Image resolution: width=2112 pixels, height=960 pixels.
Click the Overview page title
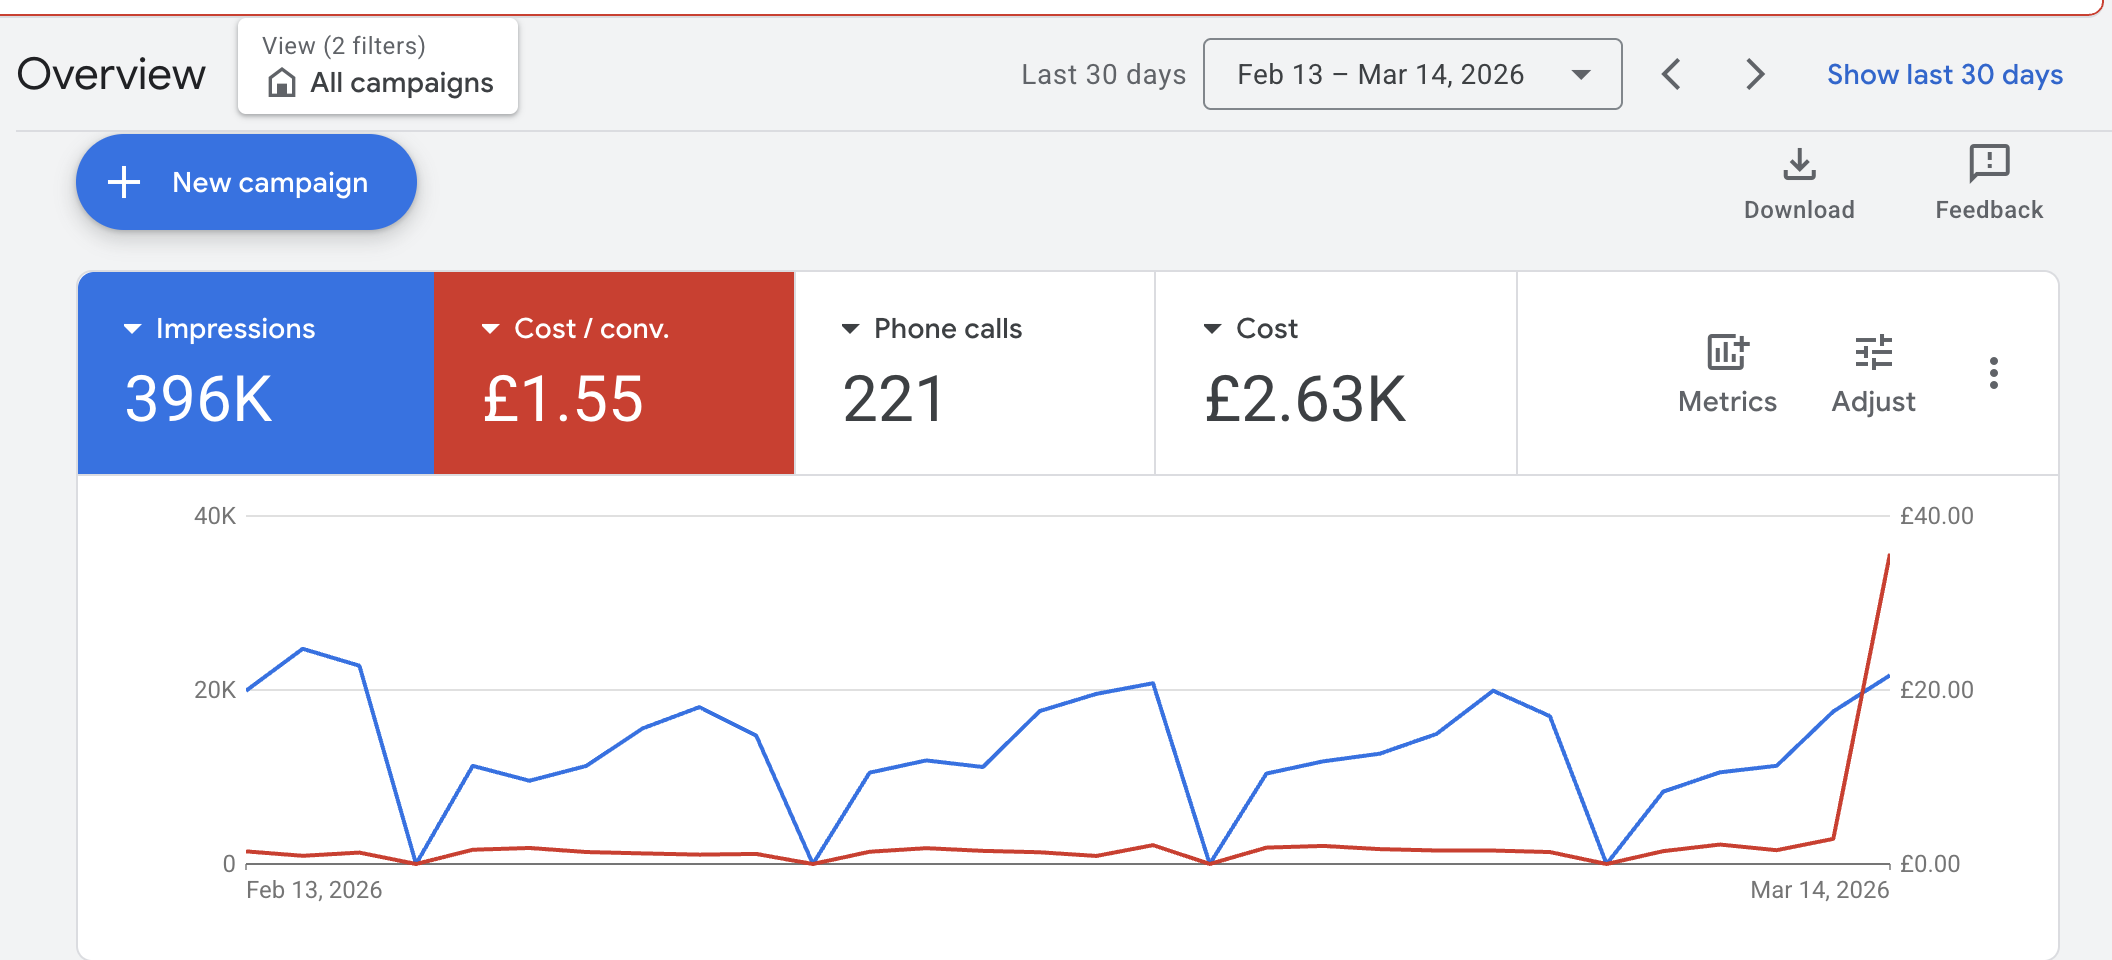pos(112,73)
